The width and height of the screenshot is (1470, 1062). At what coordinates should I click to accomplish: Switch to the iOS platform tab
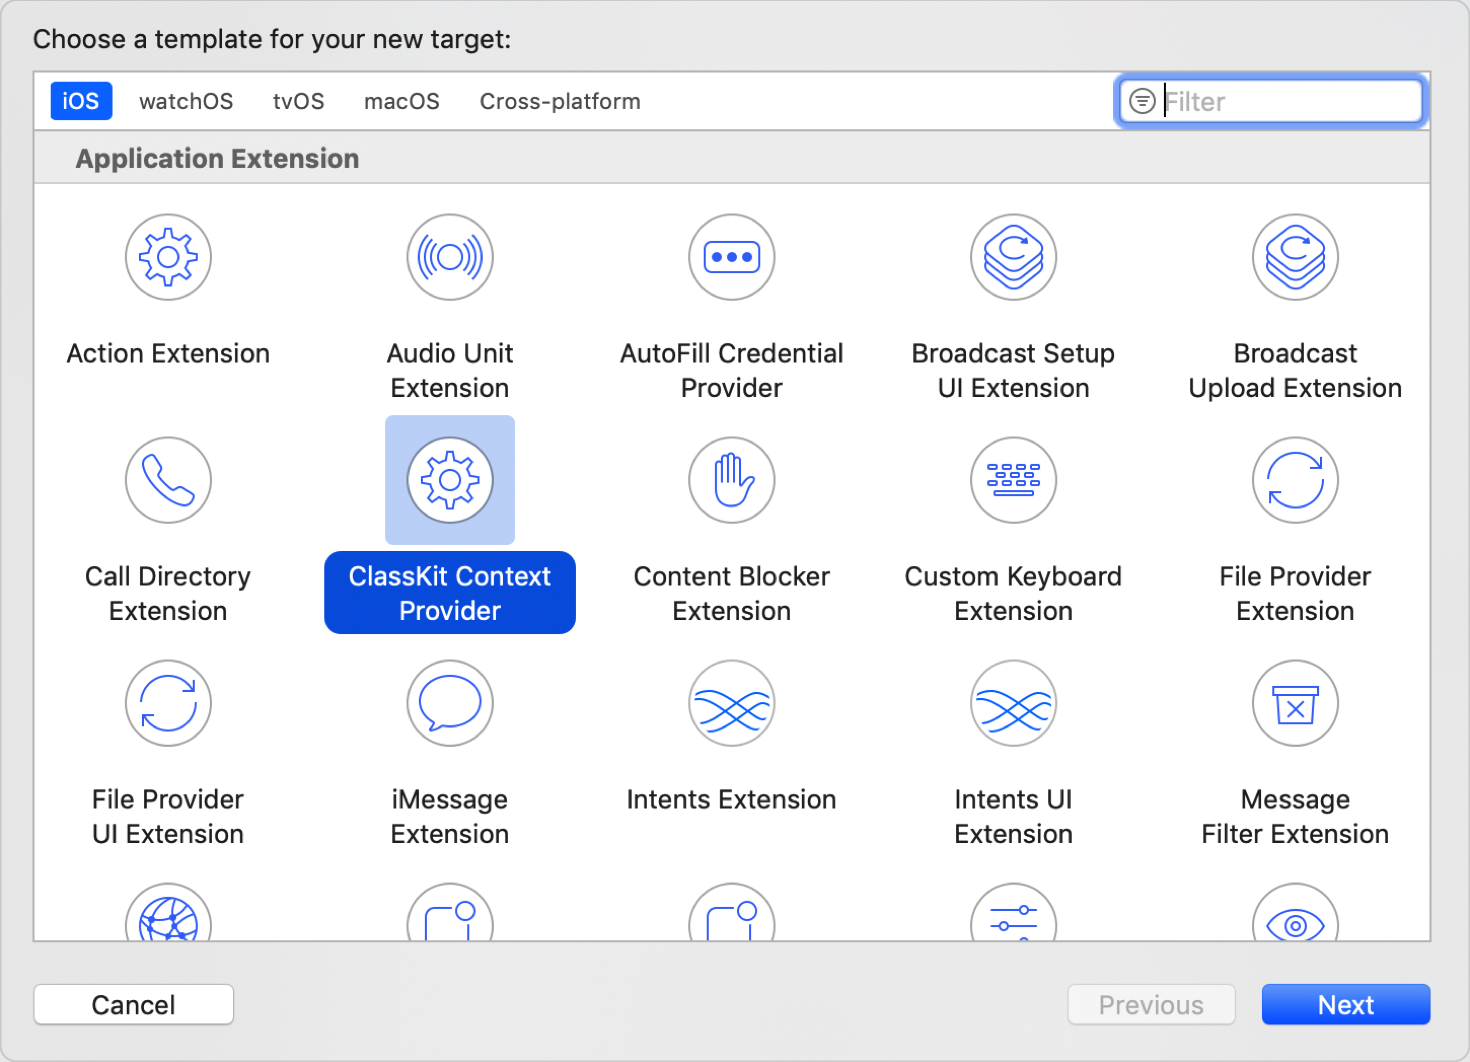81,101
